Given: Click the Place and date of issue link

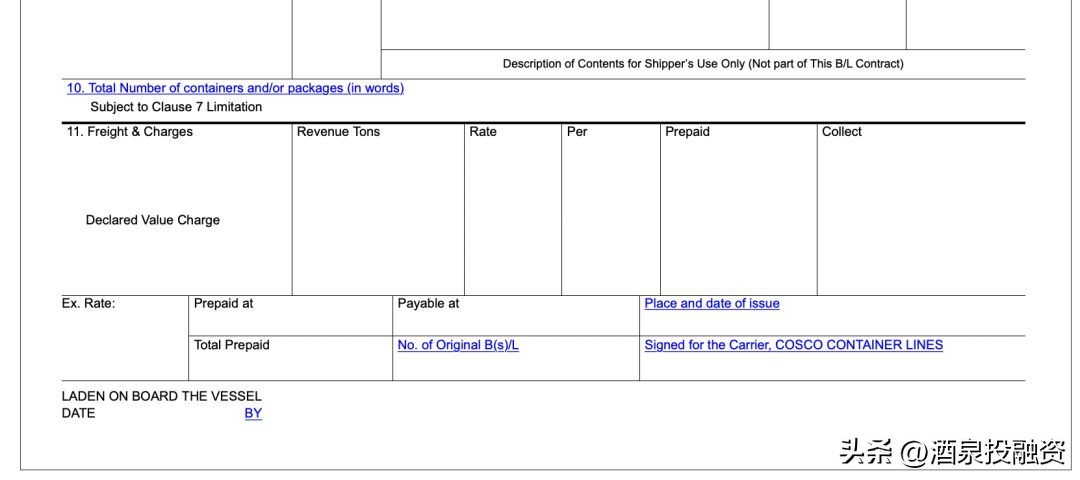Looking at the screenshot, I should tap(711, 304).
